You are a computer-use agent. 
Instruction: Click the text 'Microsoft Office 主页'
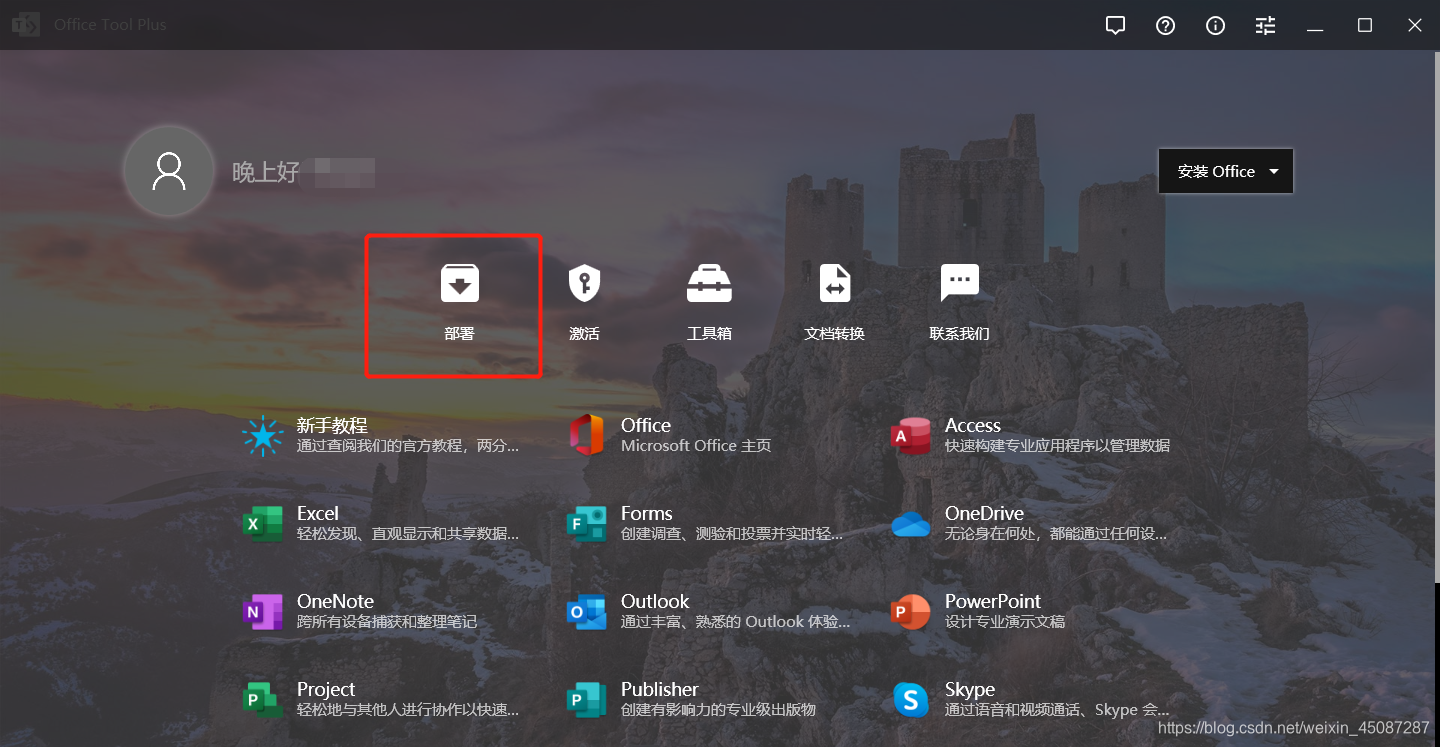coord(696,445)
